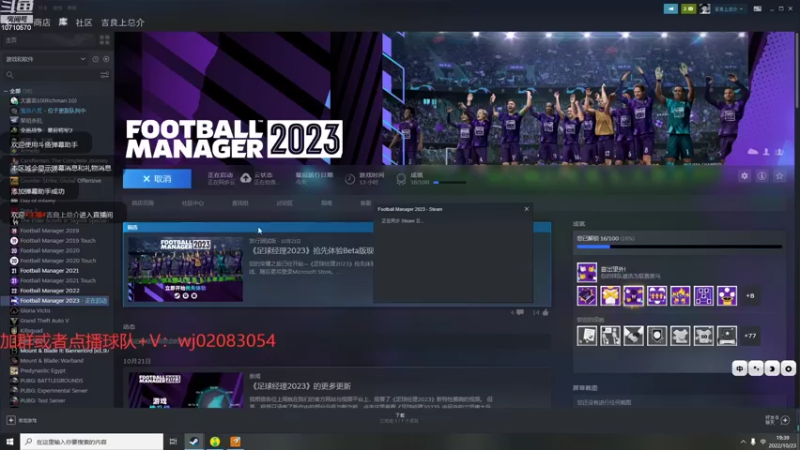The image size is (800, 450).
Task: Select Football Manager 2019 in the library list
Action: point(49,231)
